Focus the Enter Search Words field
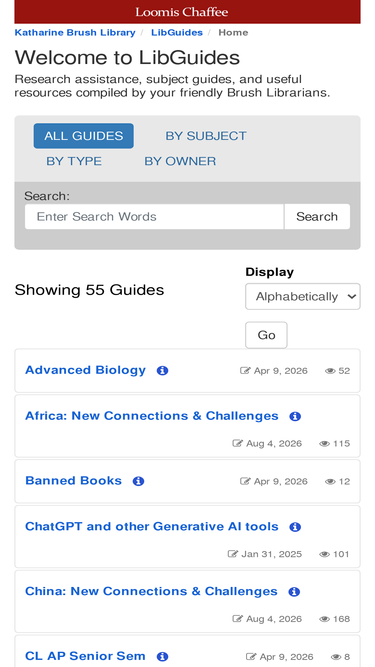The image size is (375, 667). 154,217
